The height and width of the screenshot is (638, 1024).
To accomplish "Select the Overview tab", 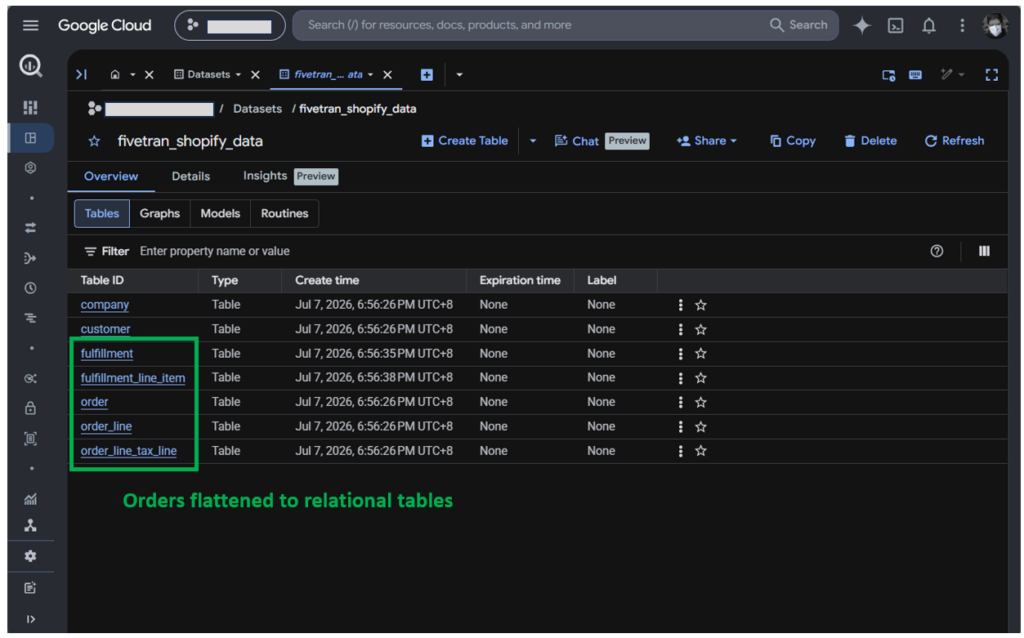I will pyautogui.click(x=111, y=176).
